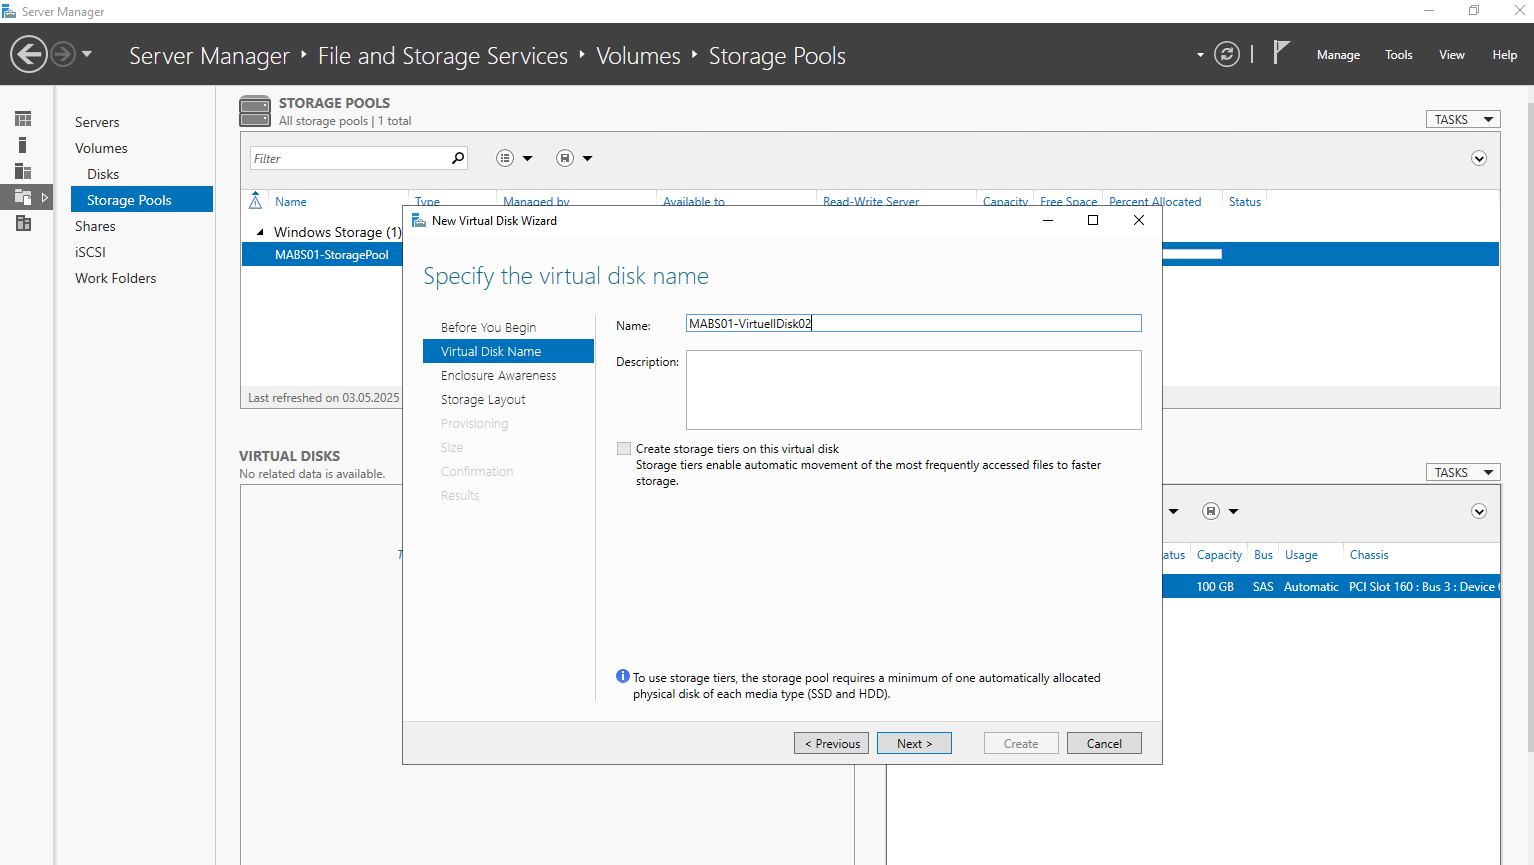Open the dropdown left of the refresh icon
Viewport: 1534px width, 865px height.
(x=1200, y=55)
